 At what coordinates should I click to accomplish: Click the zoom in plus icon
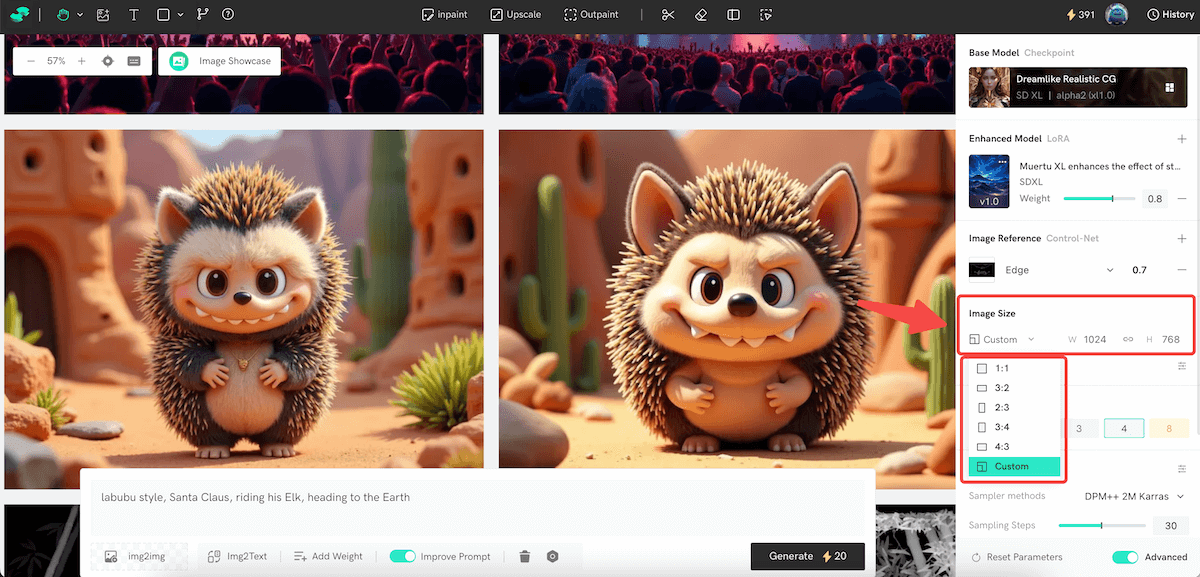click(x=82, y=61)
